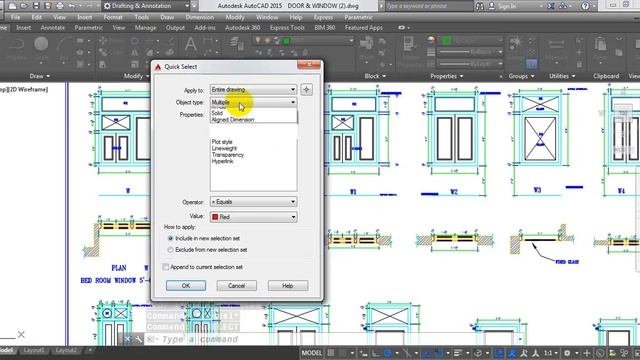Click the Group icon in Groups panel
The width and height of the screenshot is (640, 360).
tap(516, 42)
